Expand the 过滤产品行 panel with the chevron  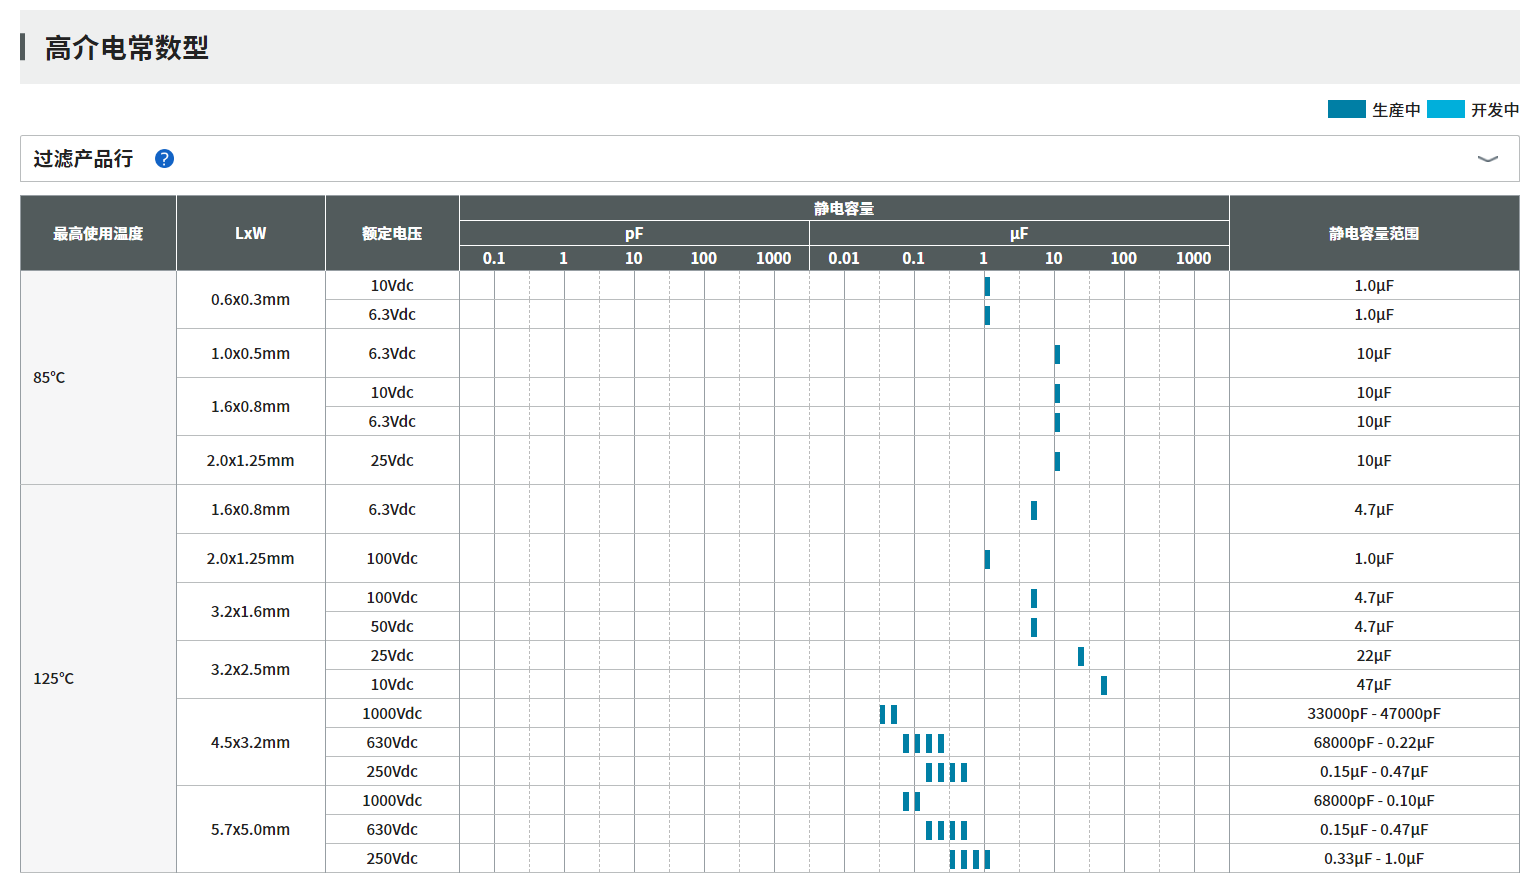pyautogui.click(x=1487, y=159)
